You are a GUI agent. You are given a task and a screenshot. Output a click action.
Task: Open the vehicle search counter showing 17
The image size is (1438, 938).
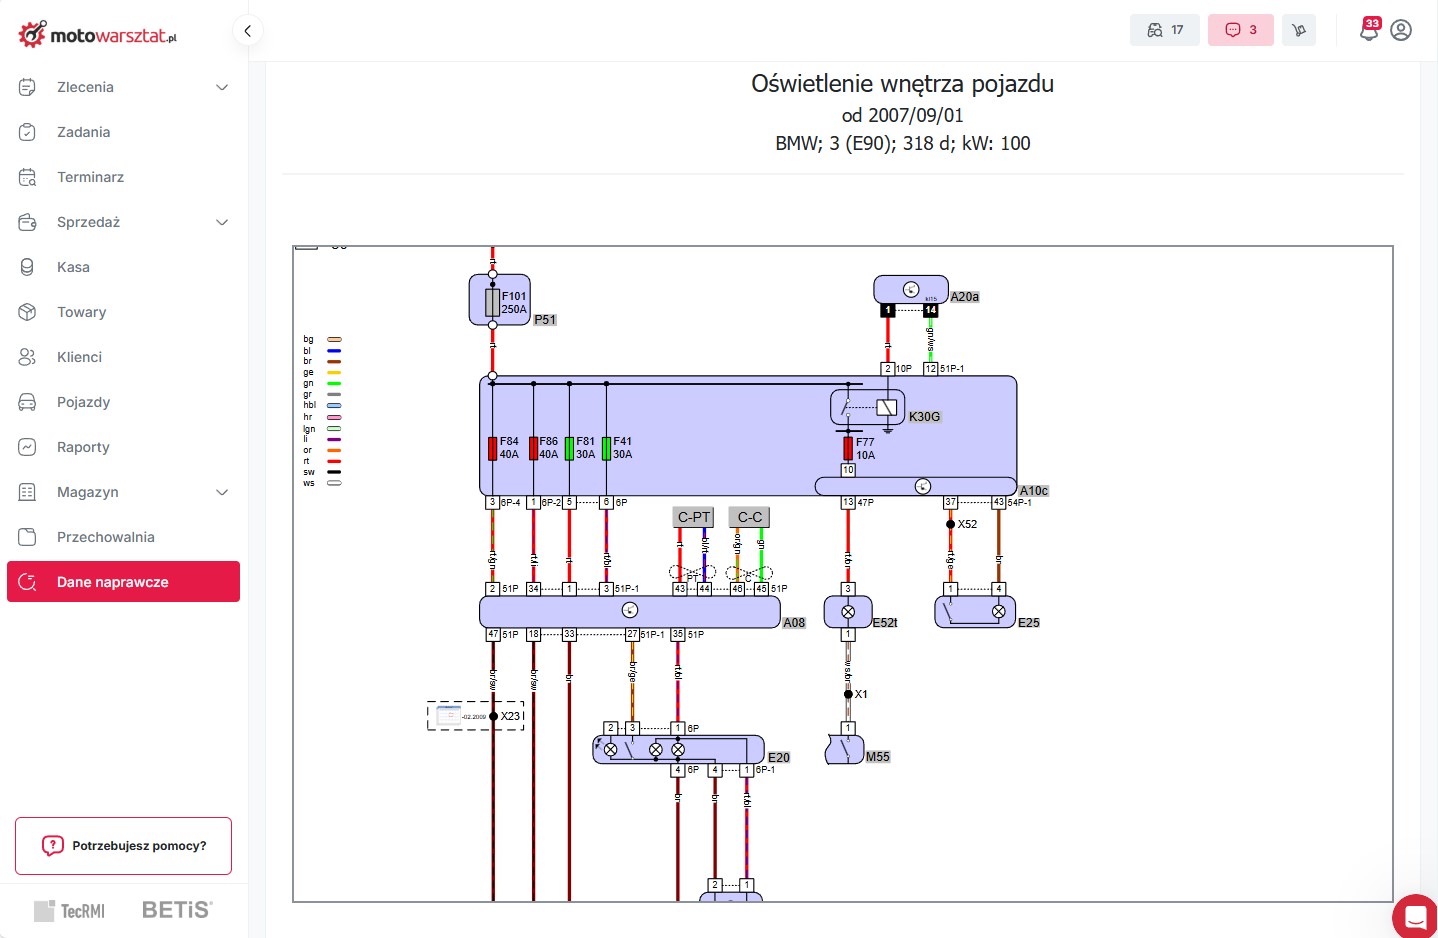coord(1164,30)
